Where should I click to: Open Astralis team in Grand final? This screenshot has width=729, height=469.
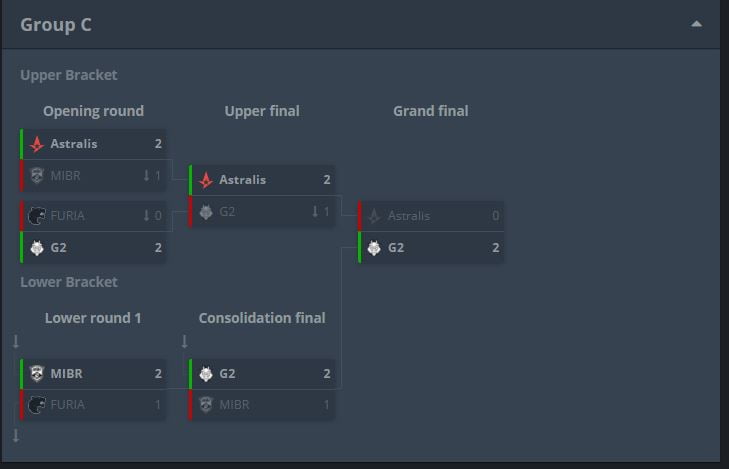[408, 216]
